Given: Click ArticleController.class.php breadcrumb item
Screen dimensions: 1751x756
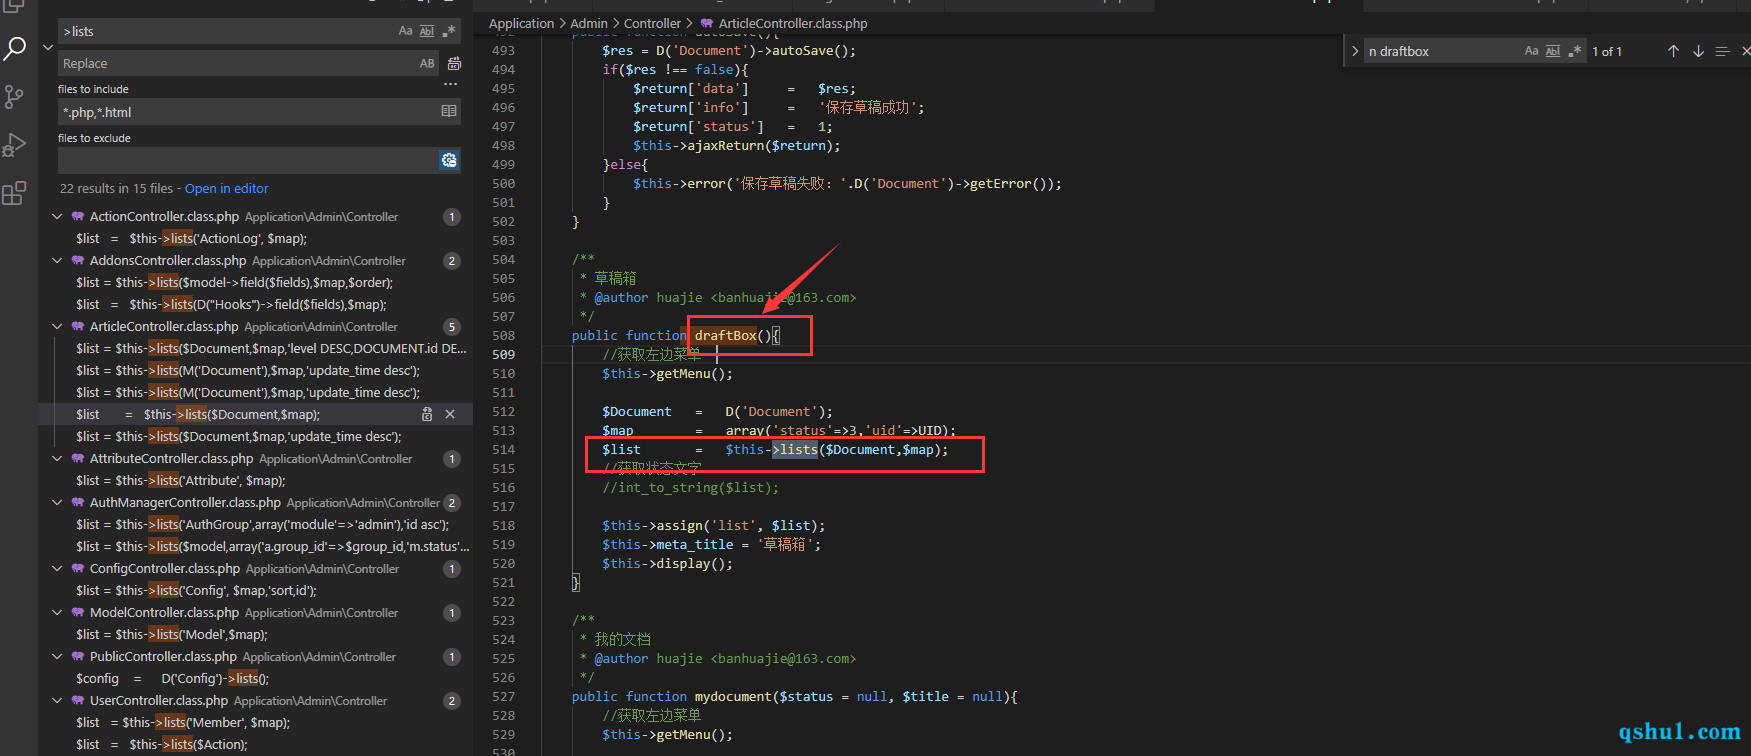Looking at the screenshot, I should click(x=793, y=23).
